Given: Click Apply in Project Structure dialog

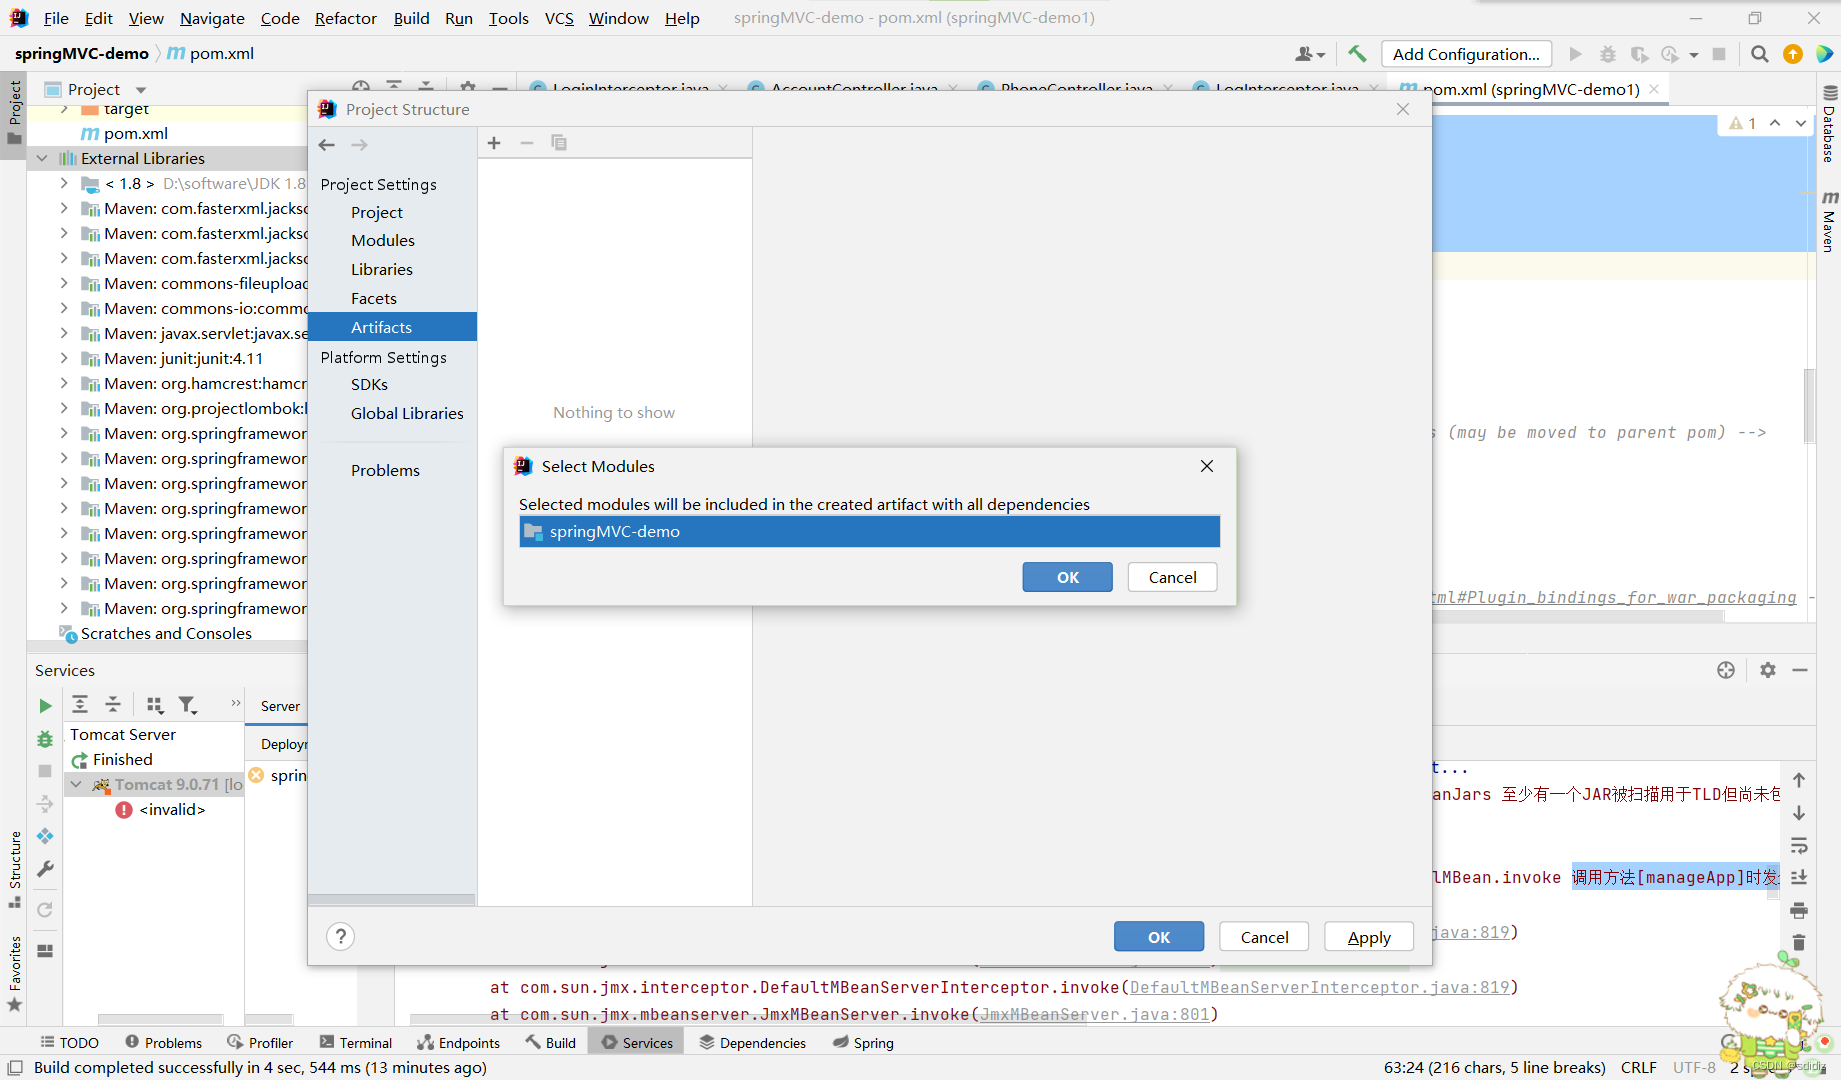Looking at the screenshot, I should (1369, 937).
